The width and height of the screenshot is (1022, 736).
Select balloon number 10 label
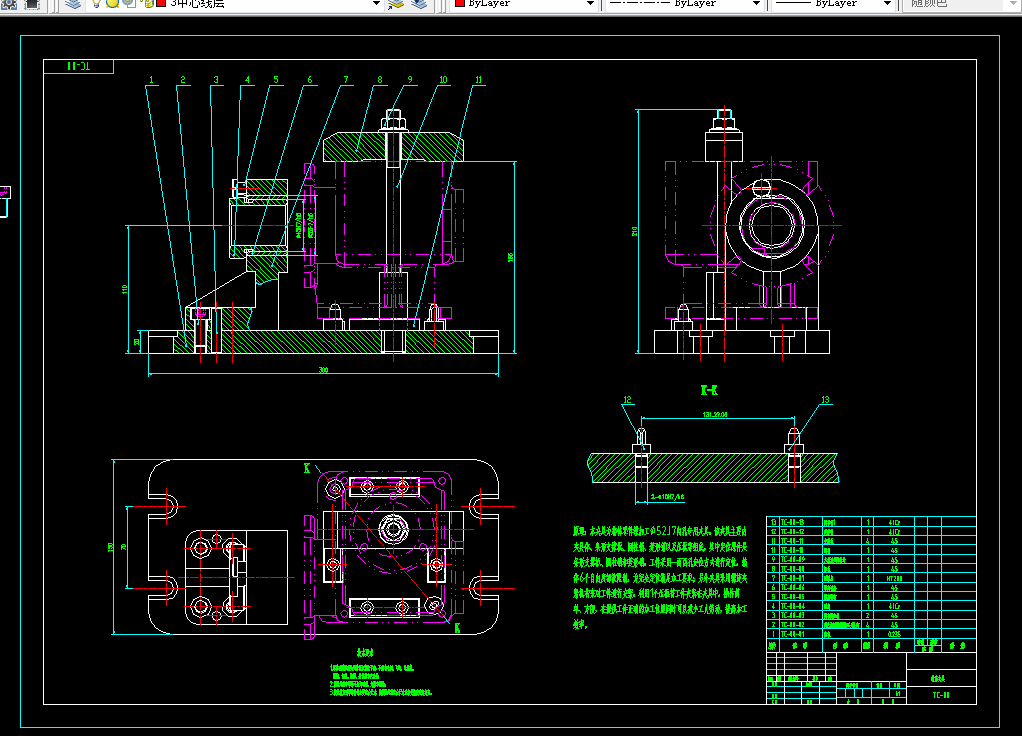tap(443, 80)
